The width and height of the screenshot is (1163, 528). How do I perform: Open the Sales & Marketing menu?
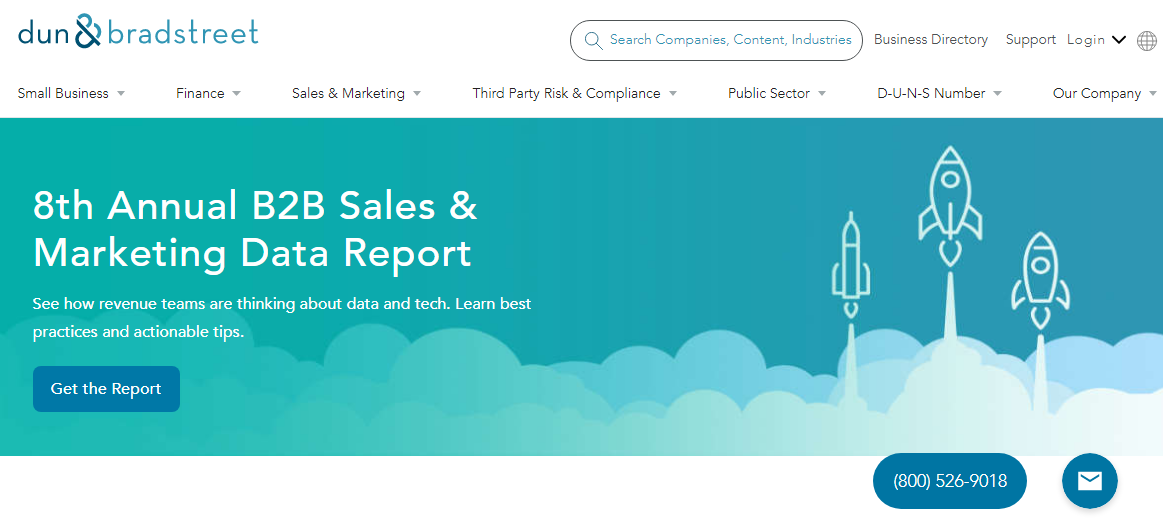[349, 93]
